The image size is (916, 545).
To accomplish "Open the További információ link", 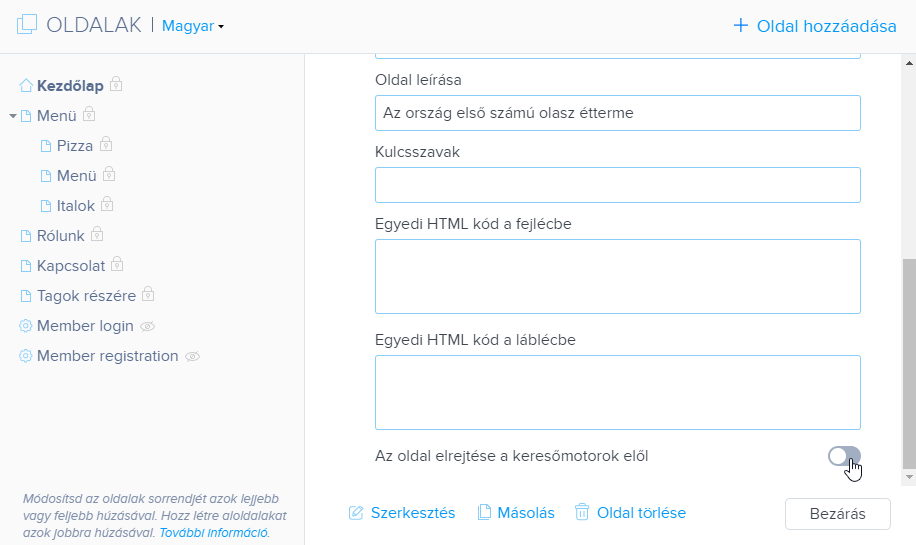I will point(213,533).
